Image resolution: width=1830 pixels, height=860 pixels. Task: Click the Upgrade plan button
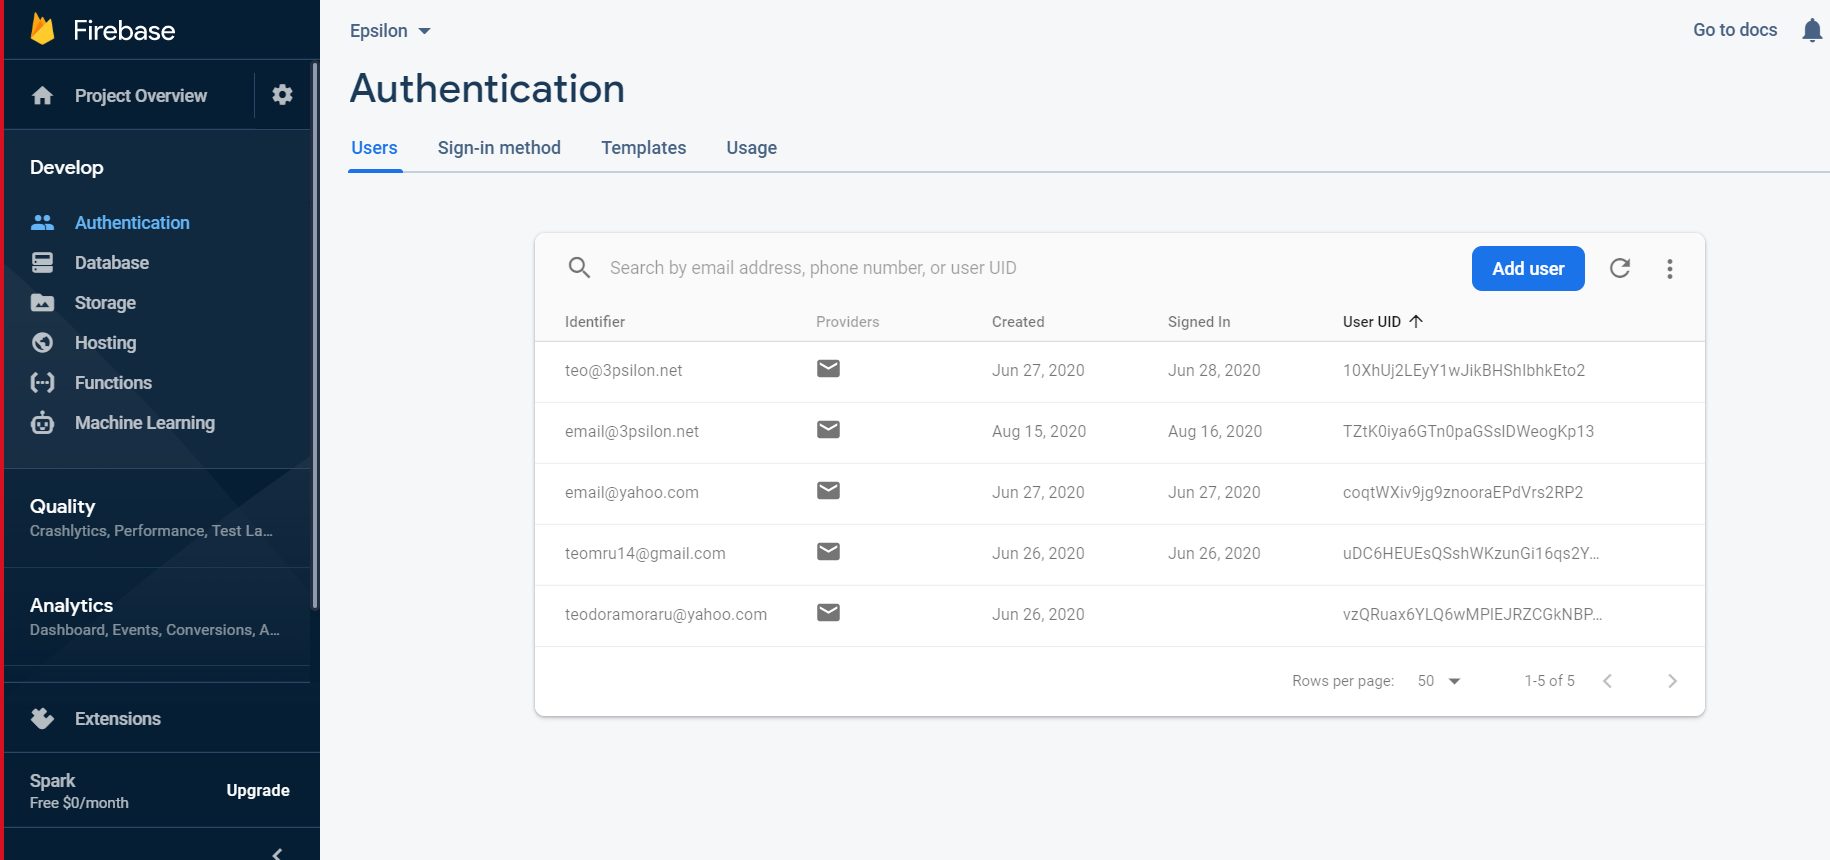258,790
